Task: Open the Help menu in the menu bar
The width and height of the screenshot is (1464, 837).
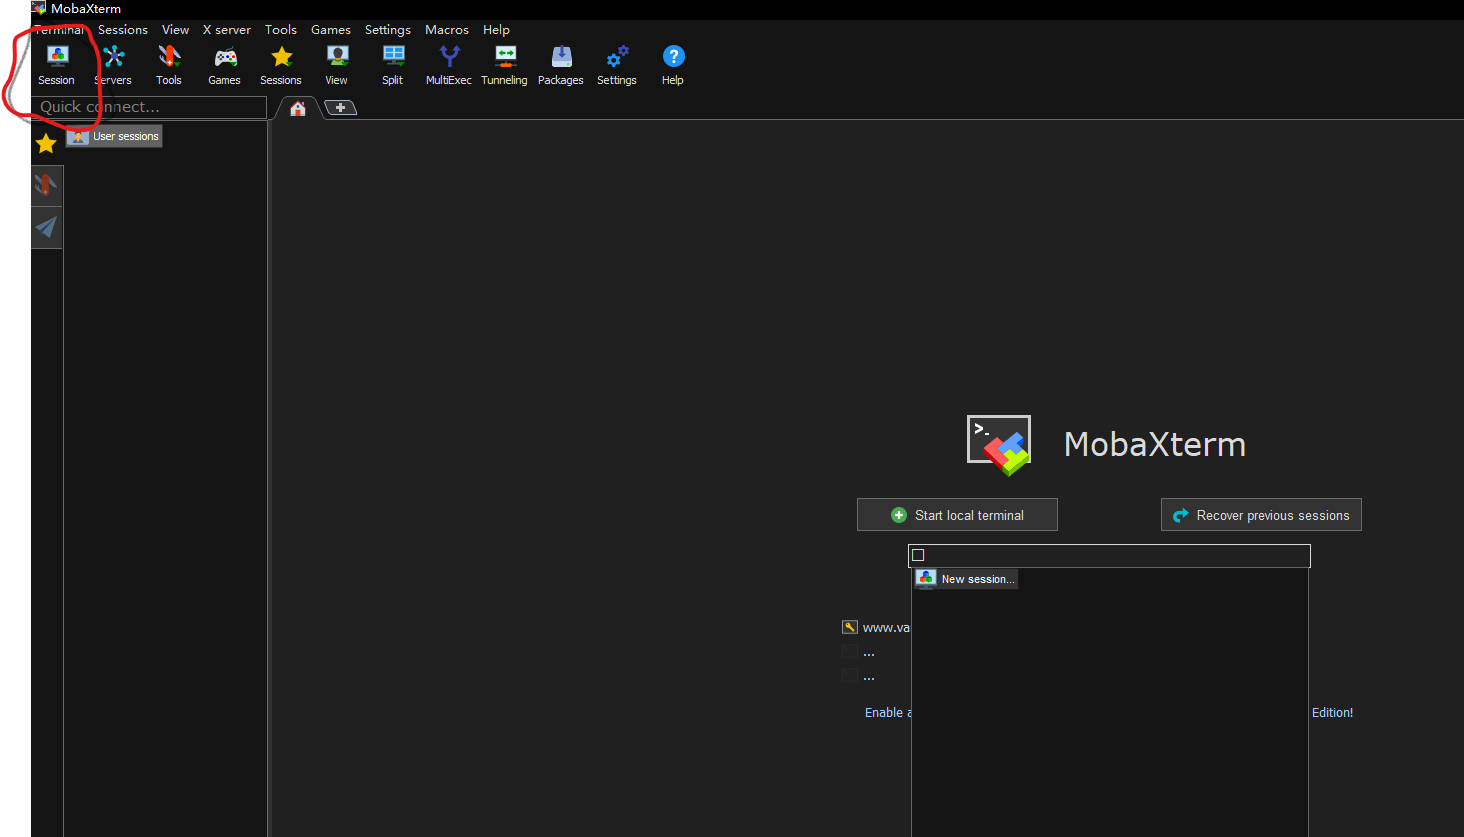Action: click(496, 30)
